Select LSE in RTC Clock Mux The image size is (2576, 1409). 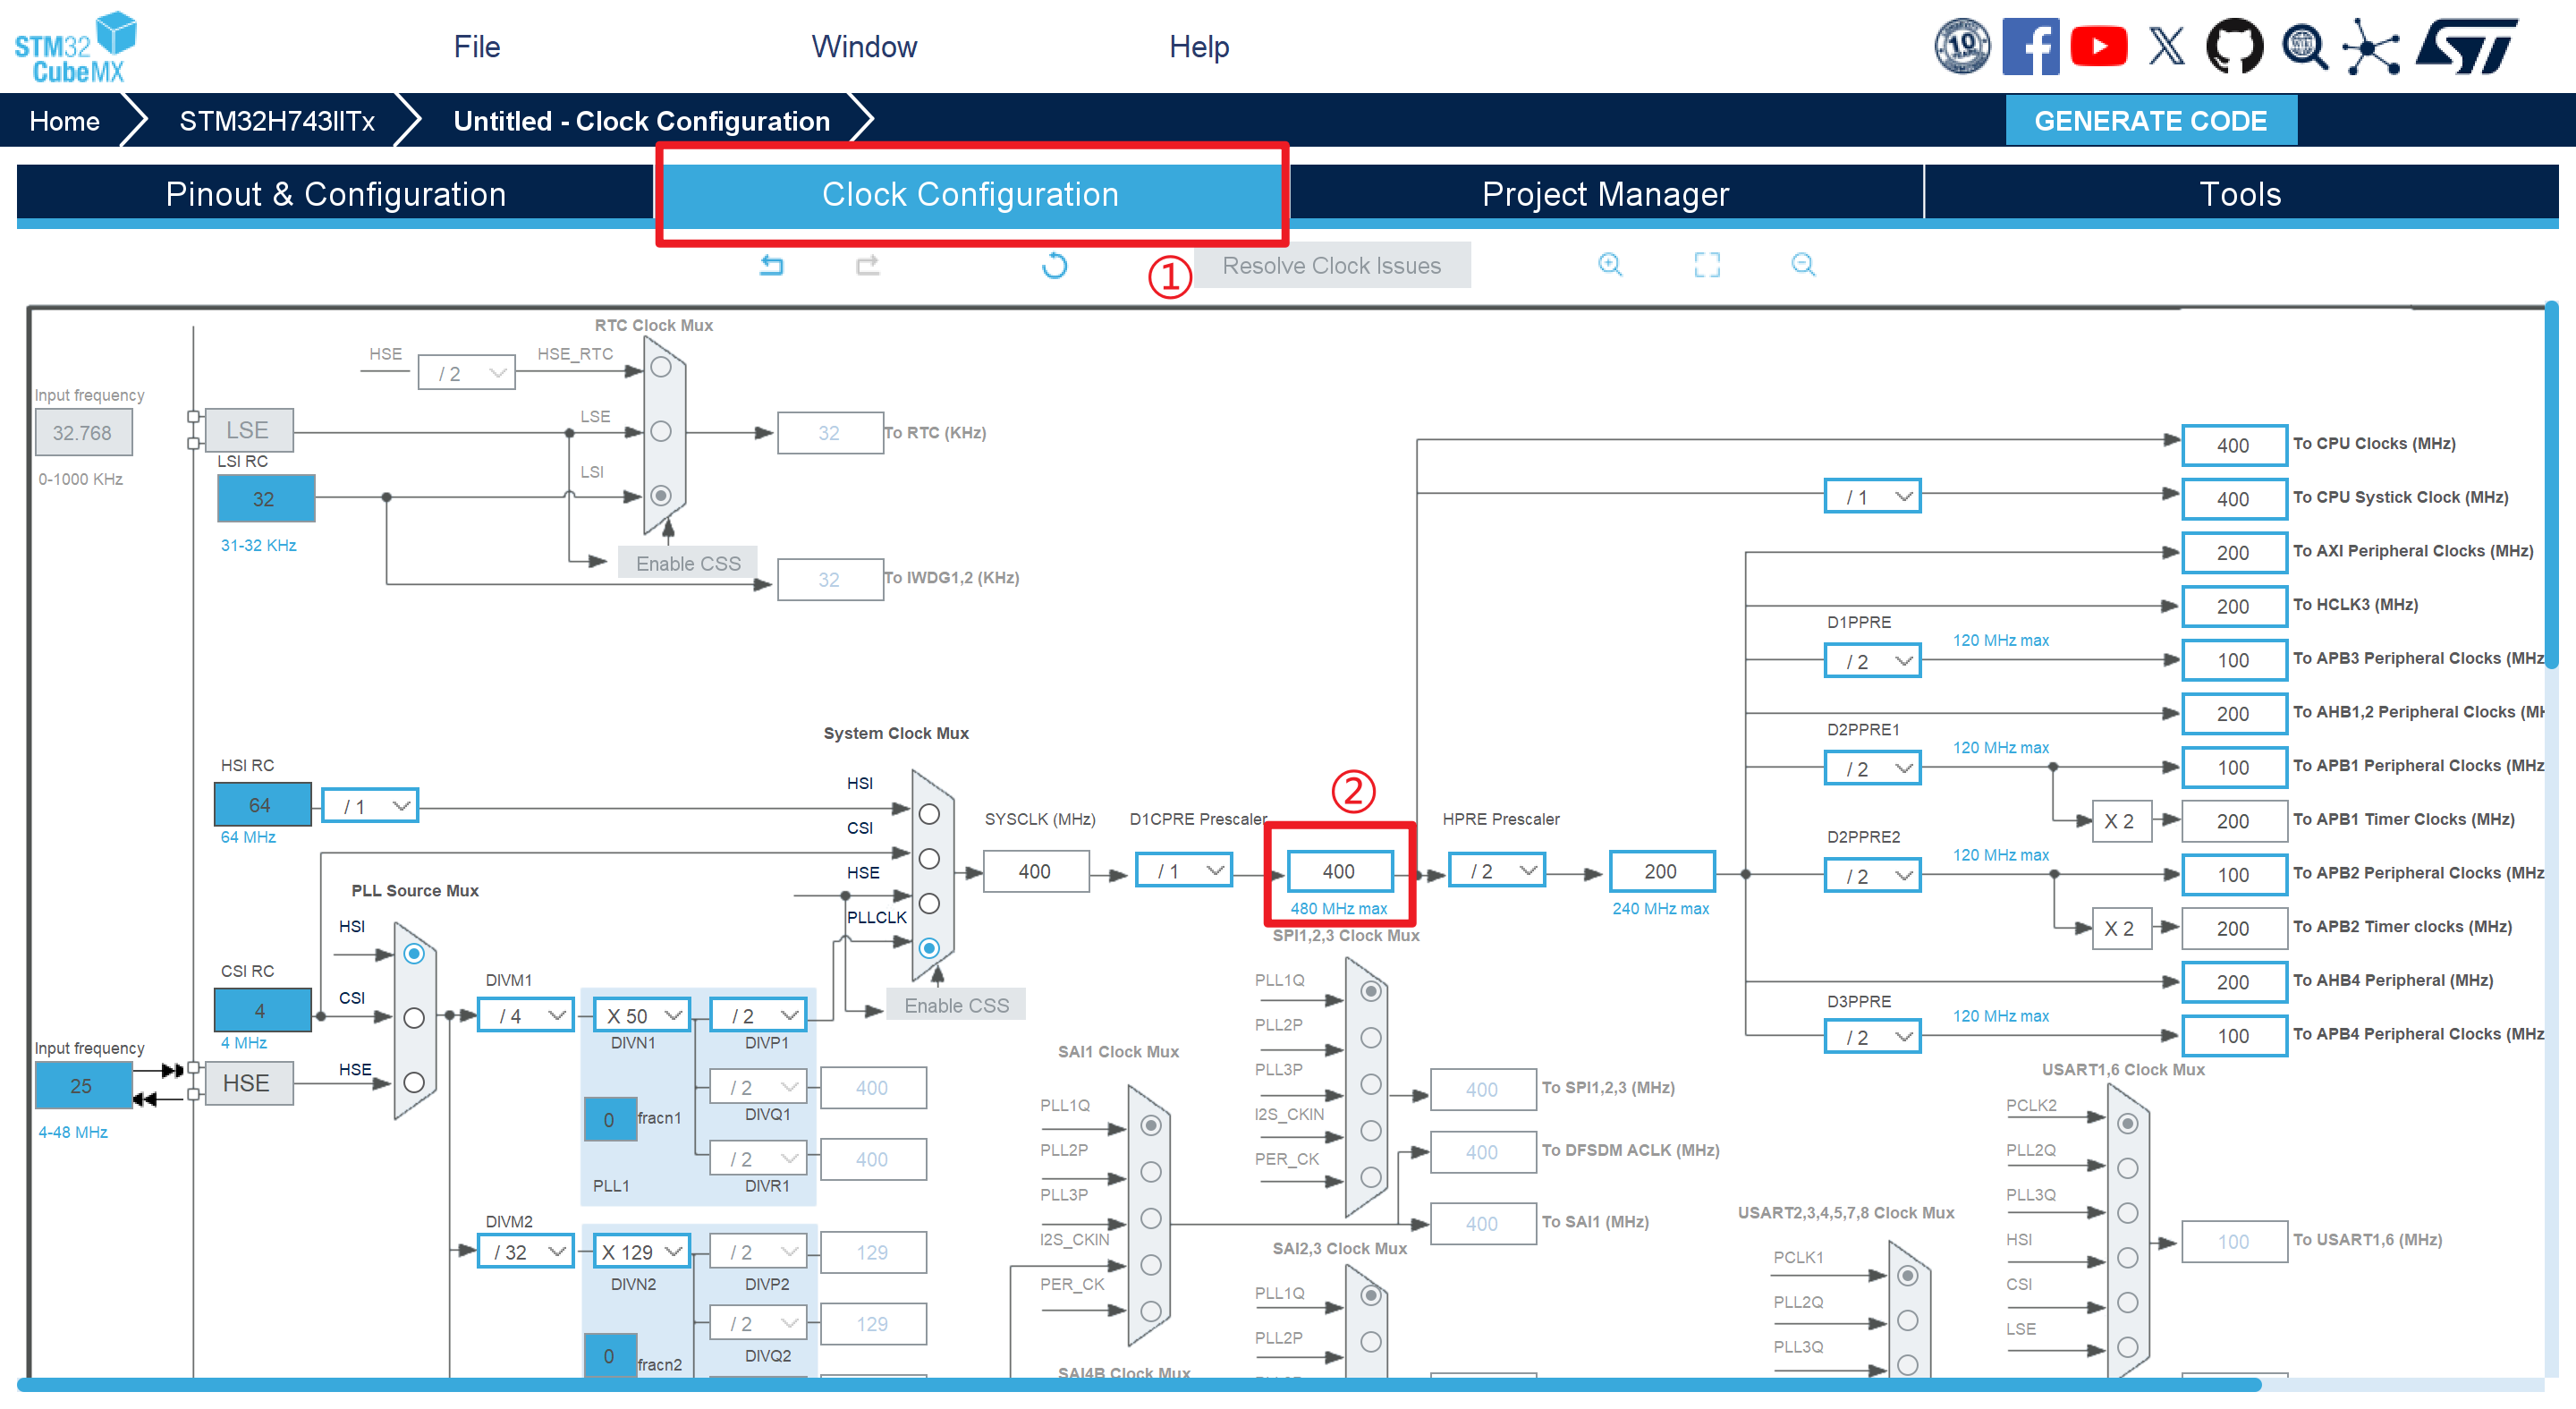(661, 431)
